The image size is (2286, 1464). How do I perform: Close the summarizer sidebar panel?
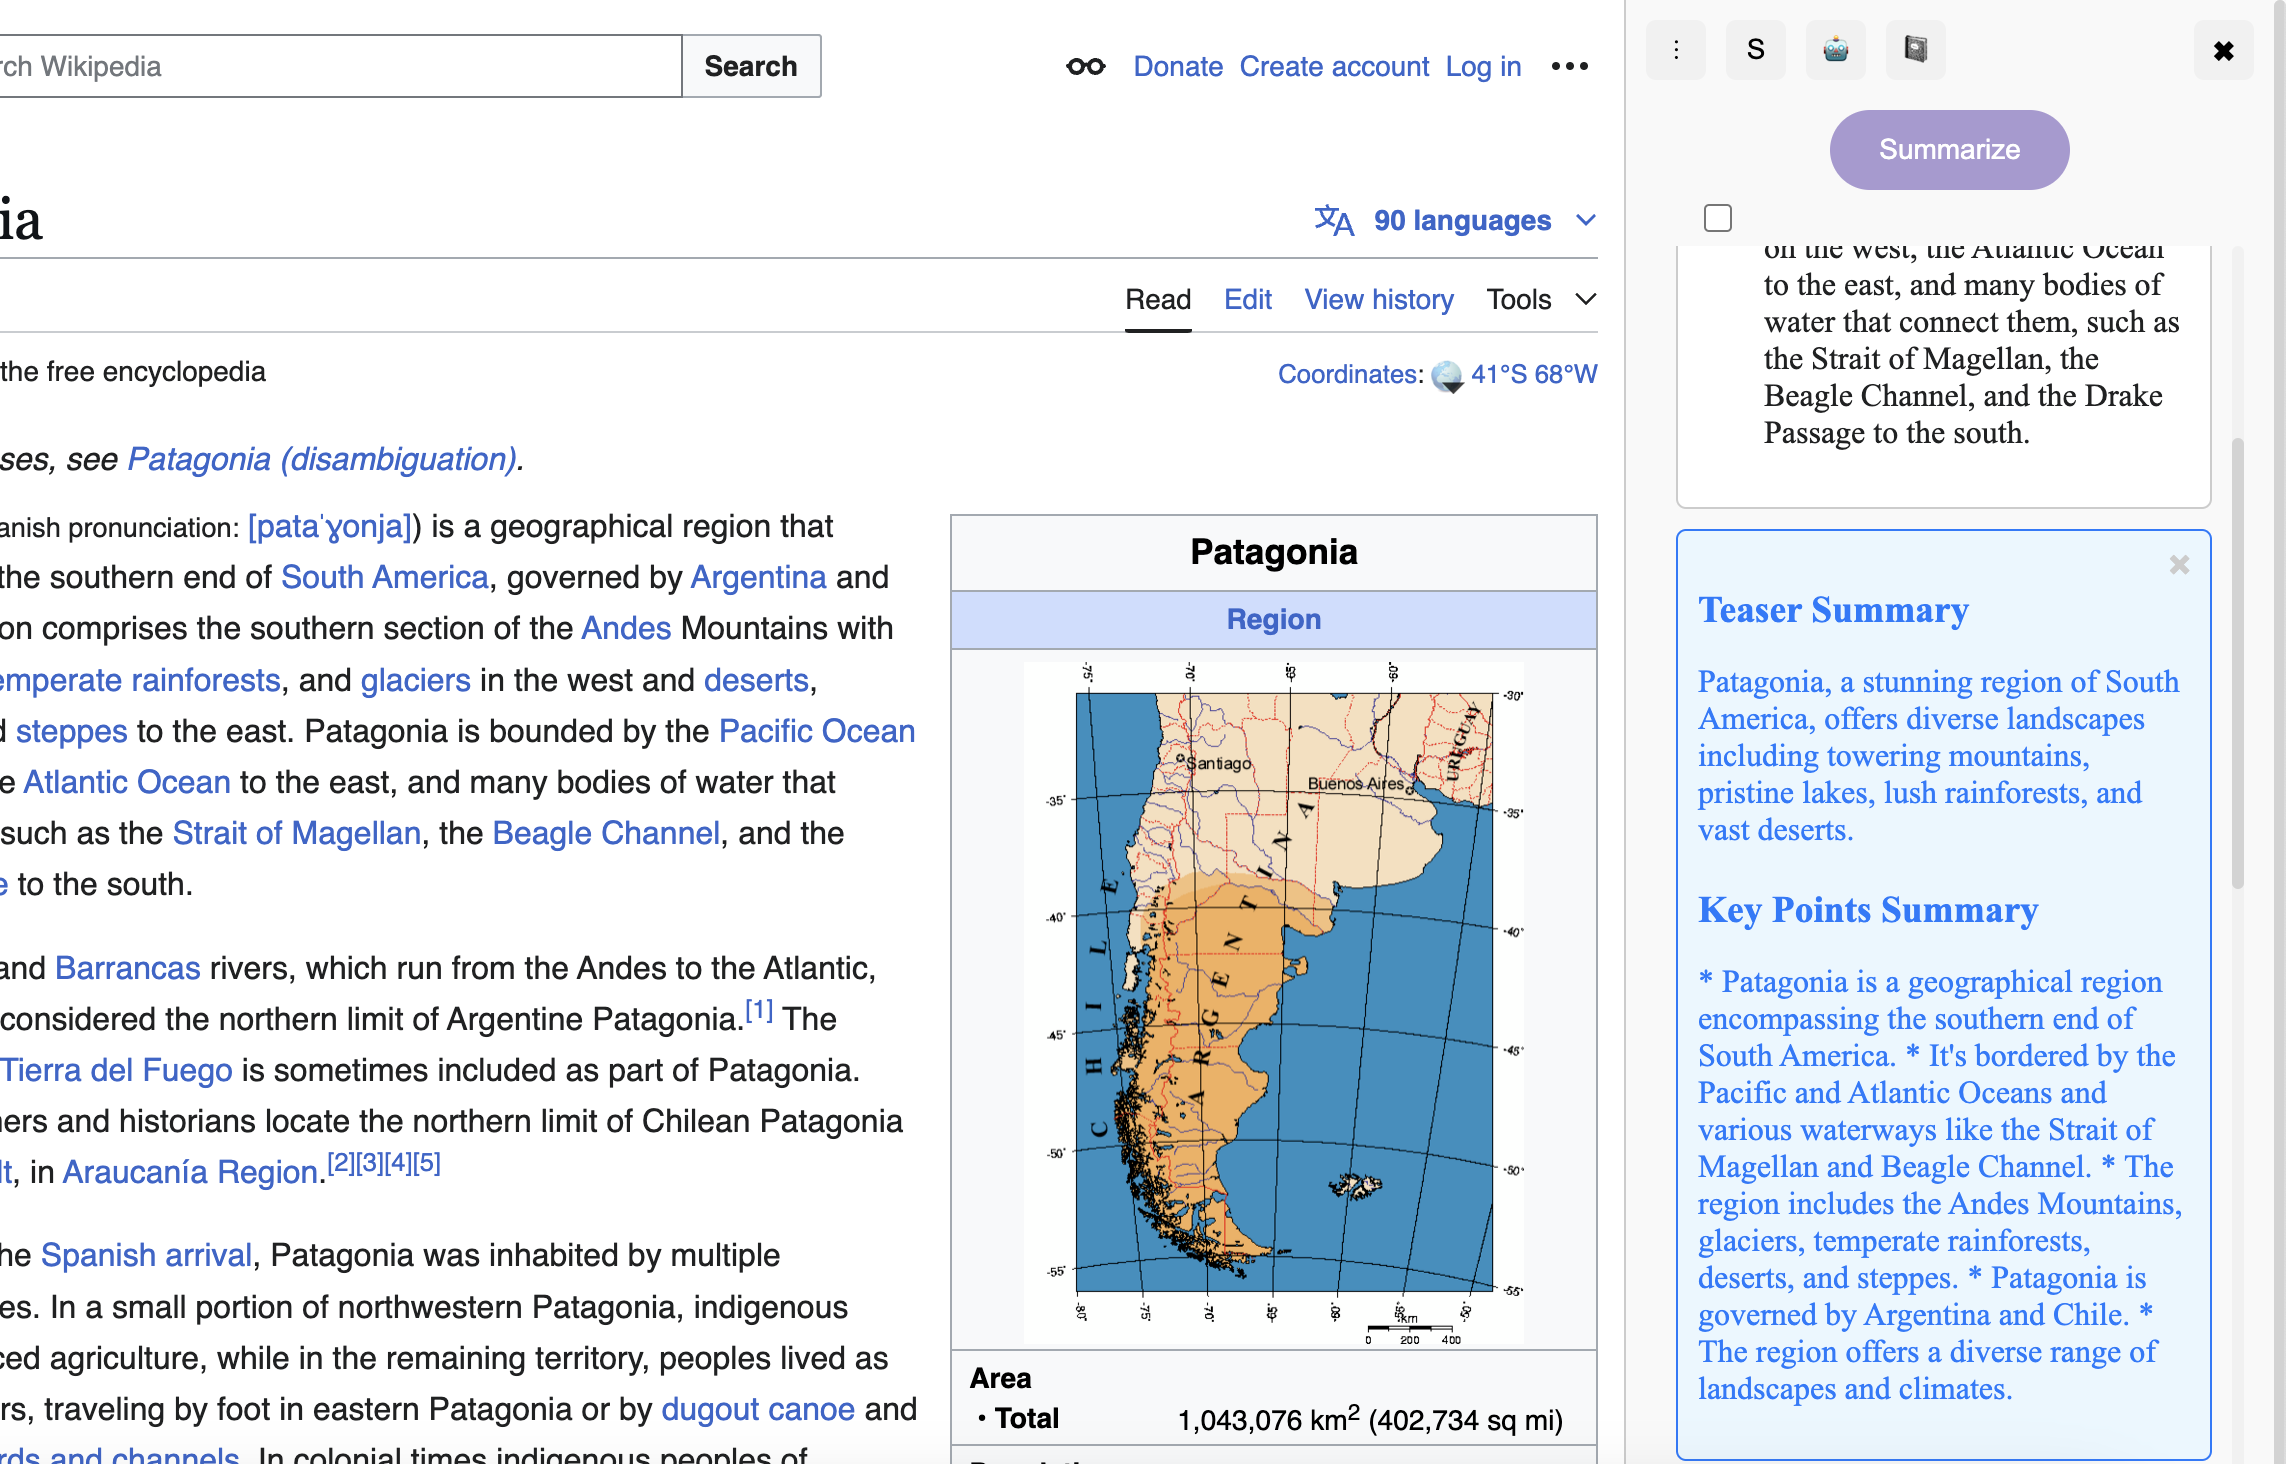2223,51
